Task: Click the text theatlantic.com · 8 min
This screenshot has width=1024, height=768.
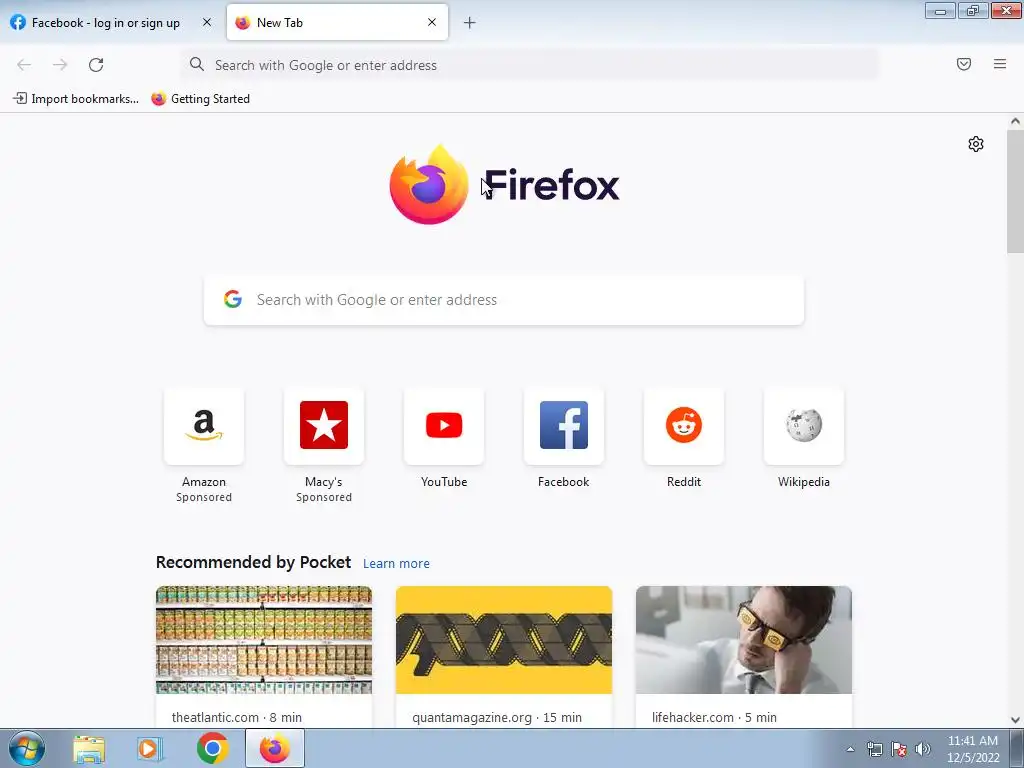Action: [x=236, y=717]
